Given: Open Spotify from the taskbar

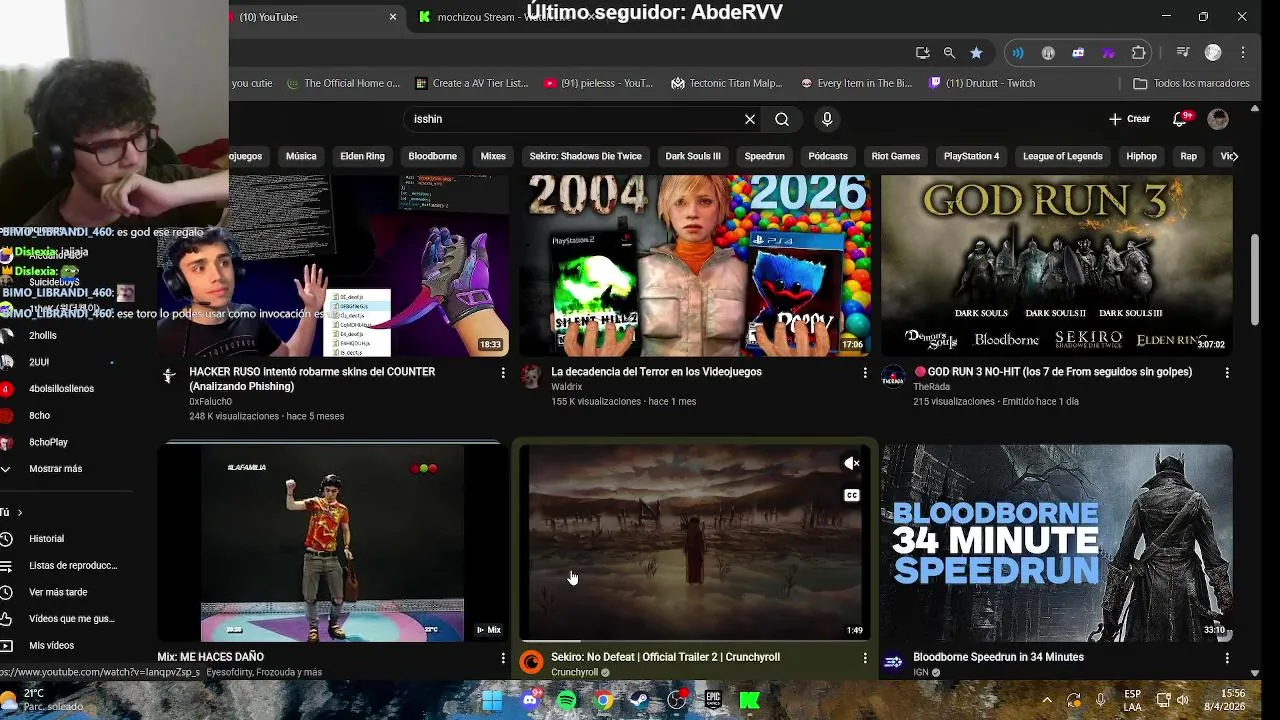Looking at the screenshot, I should [567, 700].
